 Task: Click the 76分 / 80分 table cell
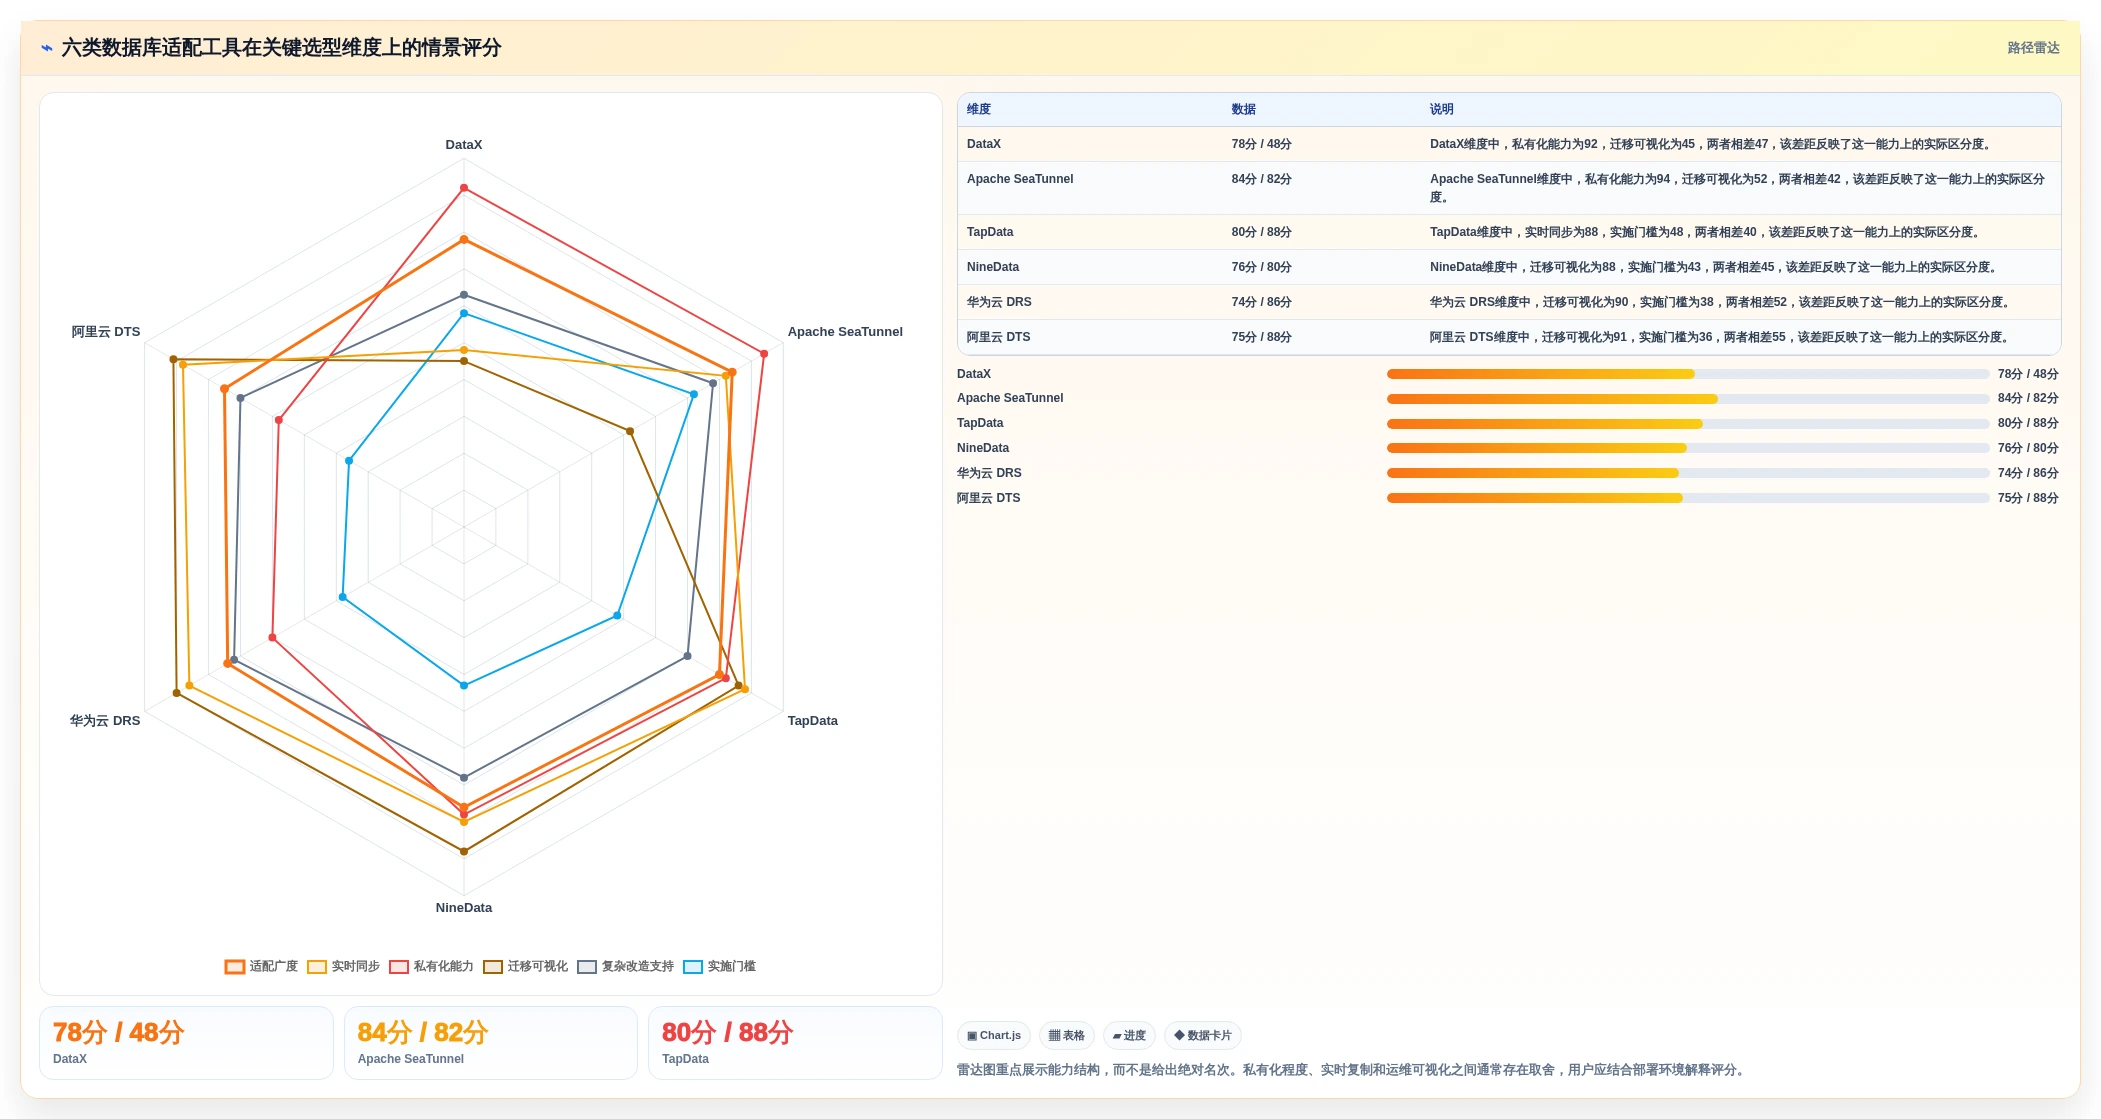pos(1261,267)
